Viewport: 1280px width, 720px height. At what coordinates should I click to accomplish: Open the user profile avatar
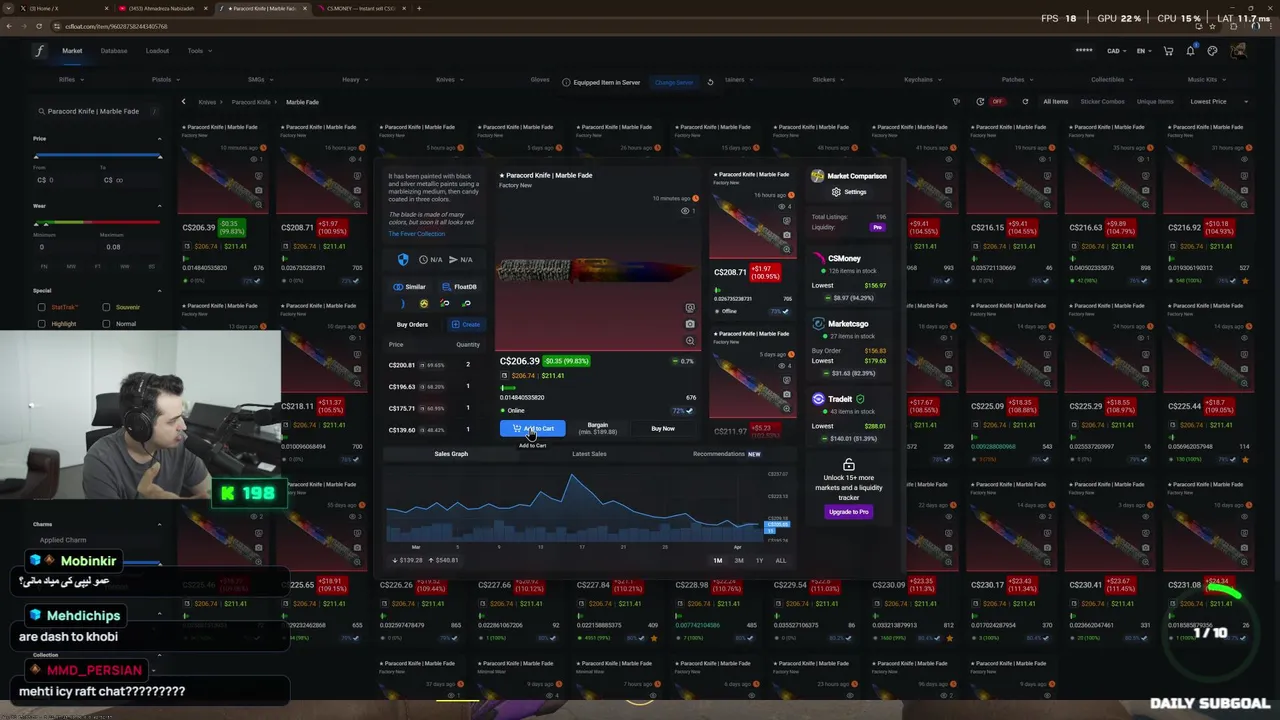tap(1238, 51)
